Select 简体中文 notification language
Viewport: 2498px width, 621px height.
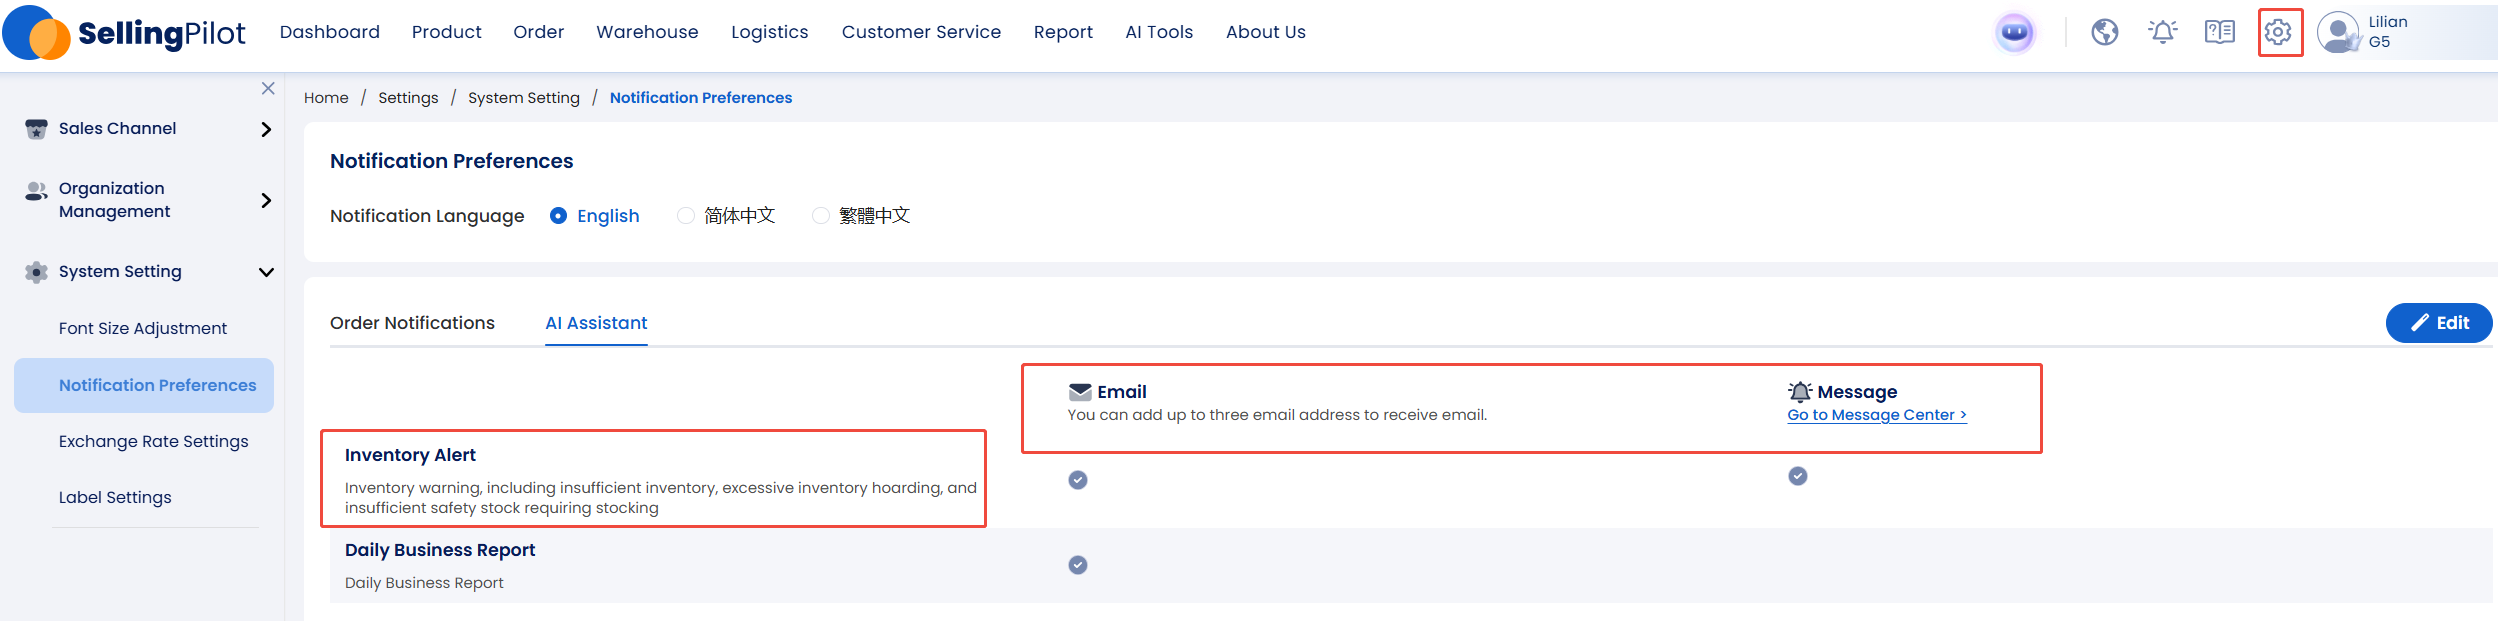coord(686,216)
